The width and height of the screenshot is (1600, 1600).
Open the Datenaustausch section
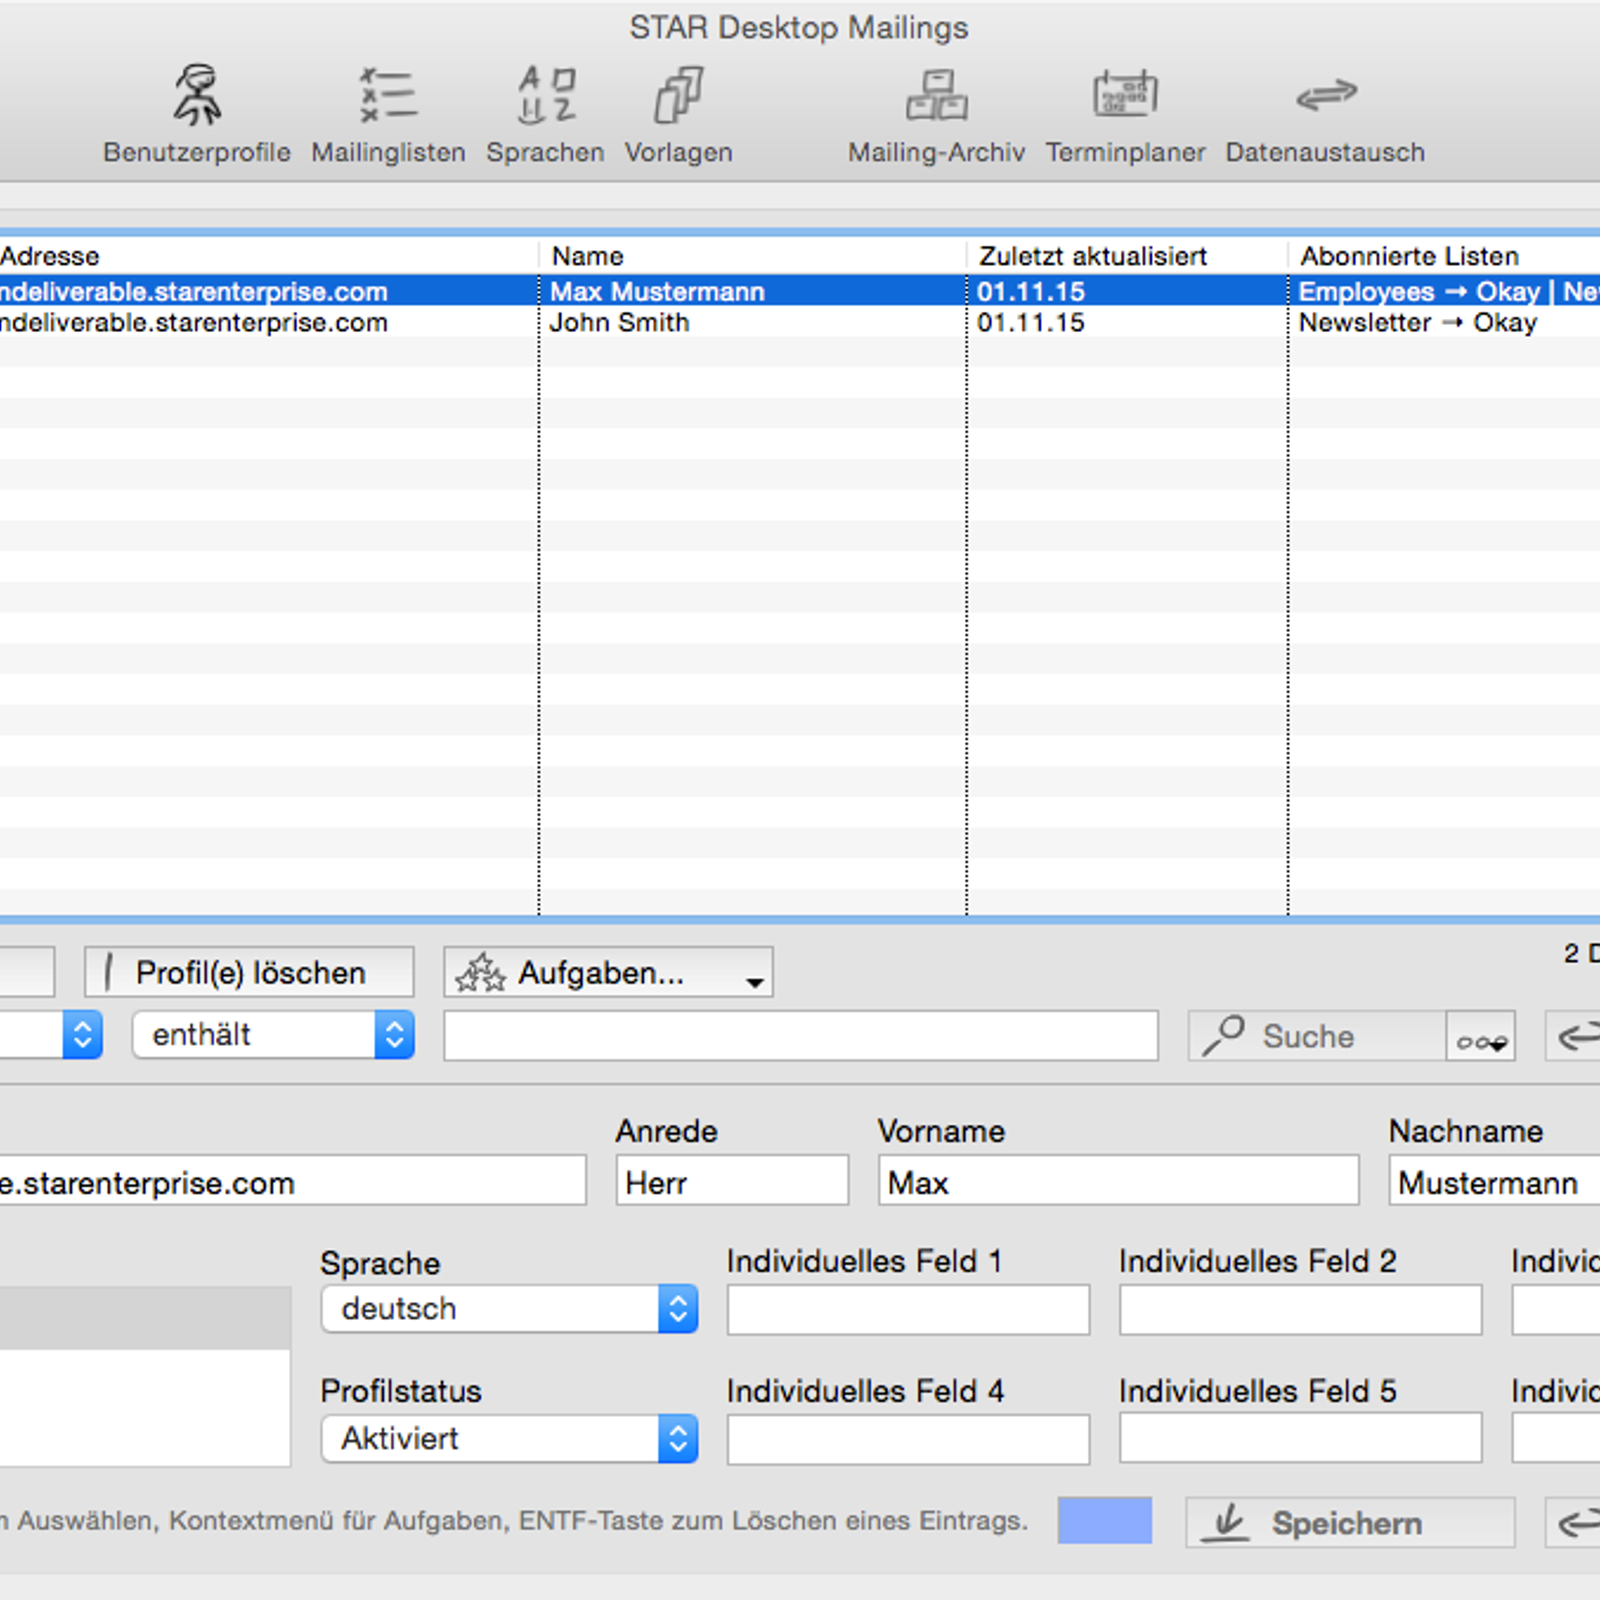tap(1325, 114)
